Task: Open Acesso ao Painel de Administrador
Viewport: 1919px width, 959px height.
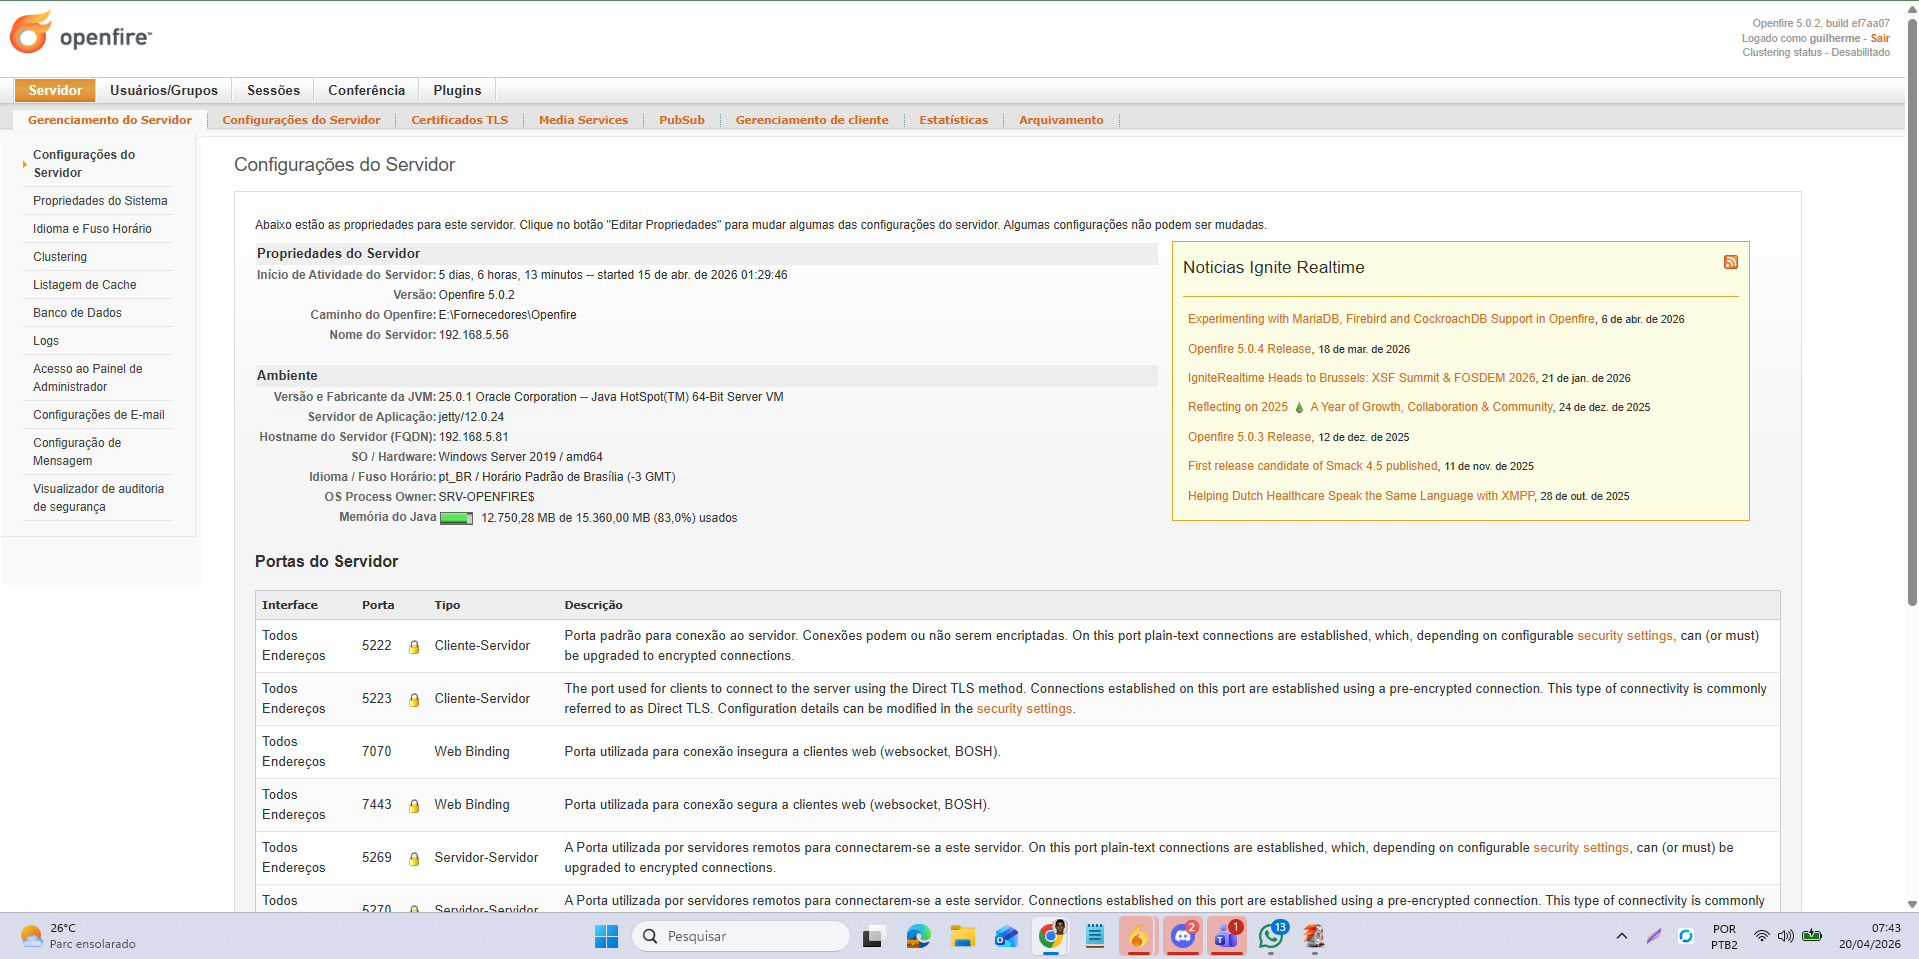Action: tap(88, 378)
